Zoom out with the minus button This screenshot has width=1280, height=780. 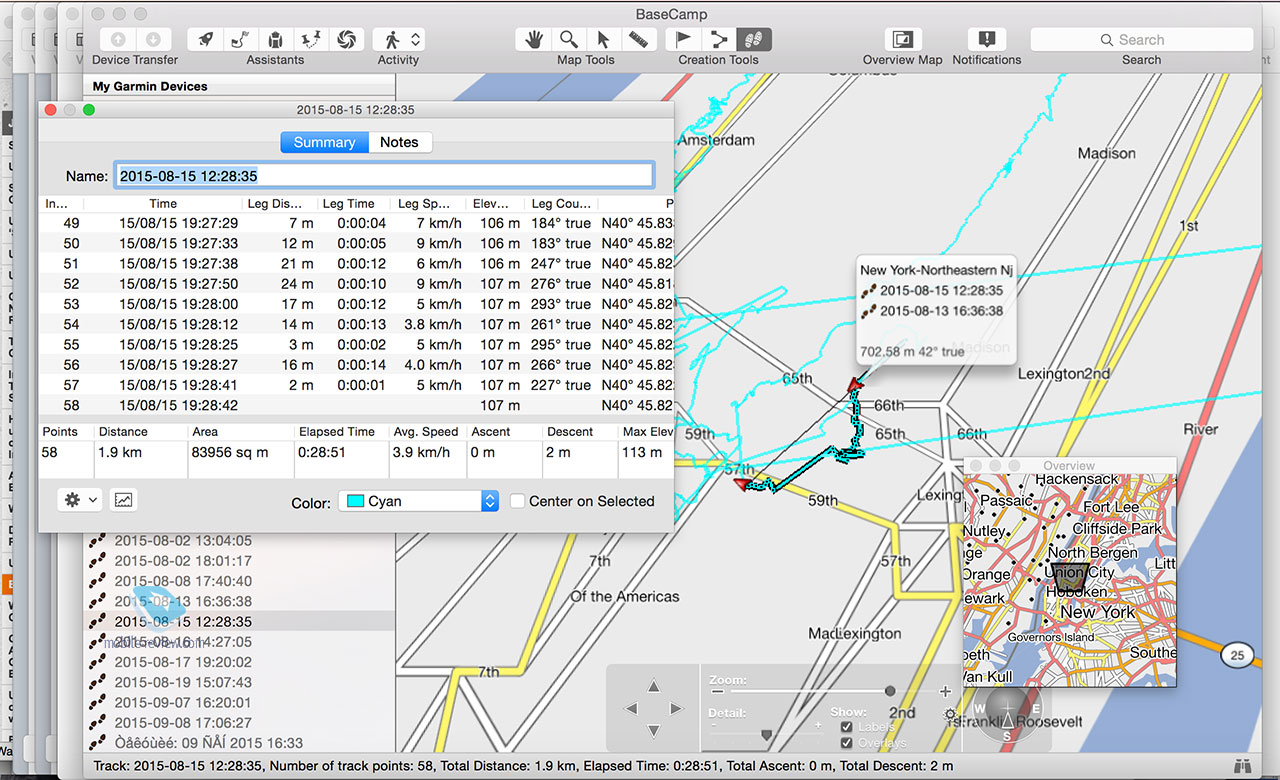(717, 691)
